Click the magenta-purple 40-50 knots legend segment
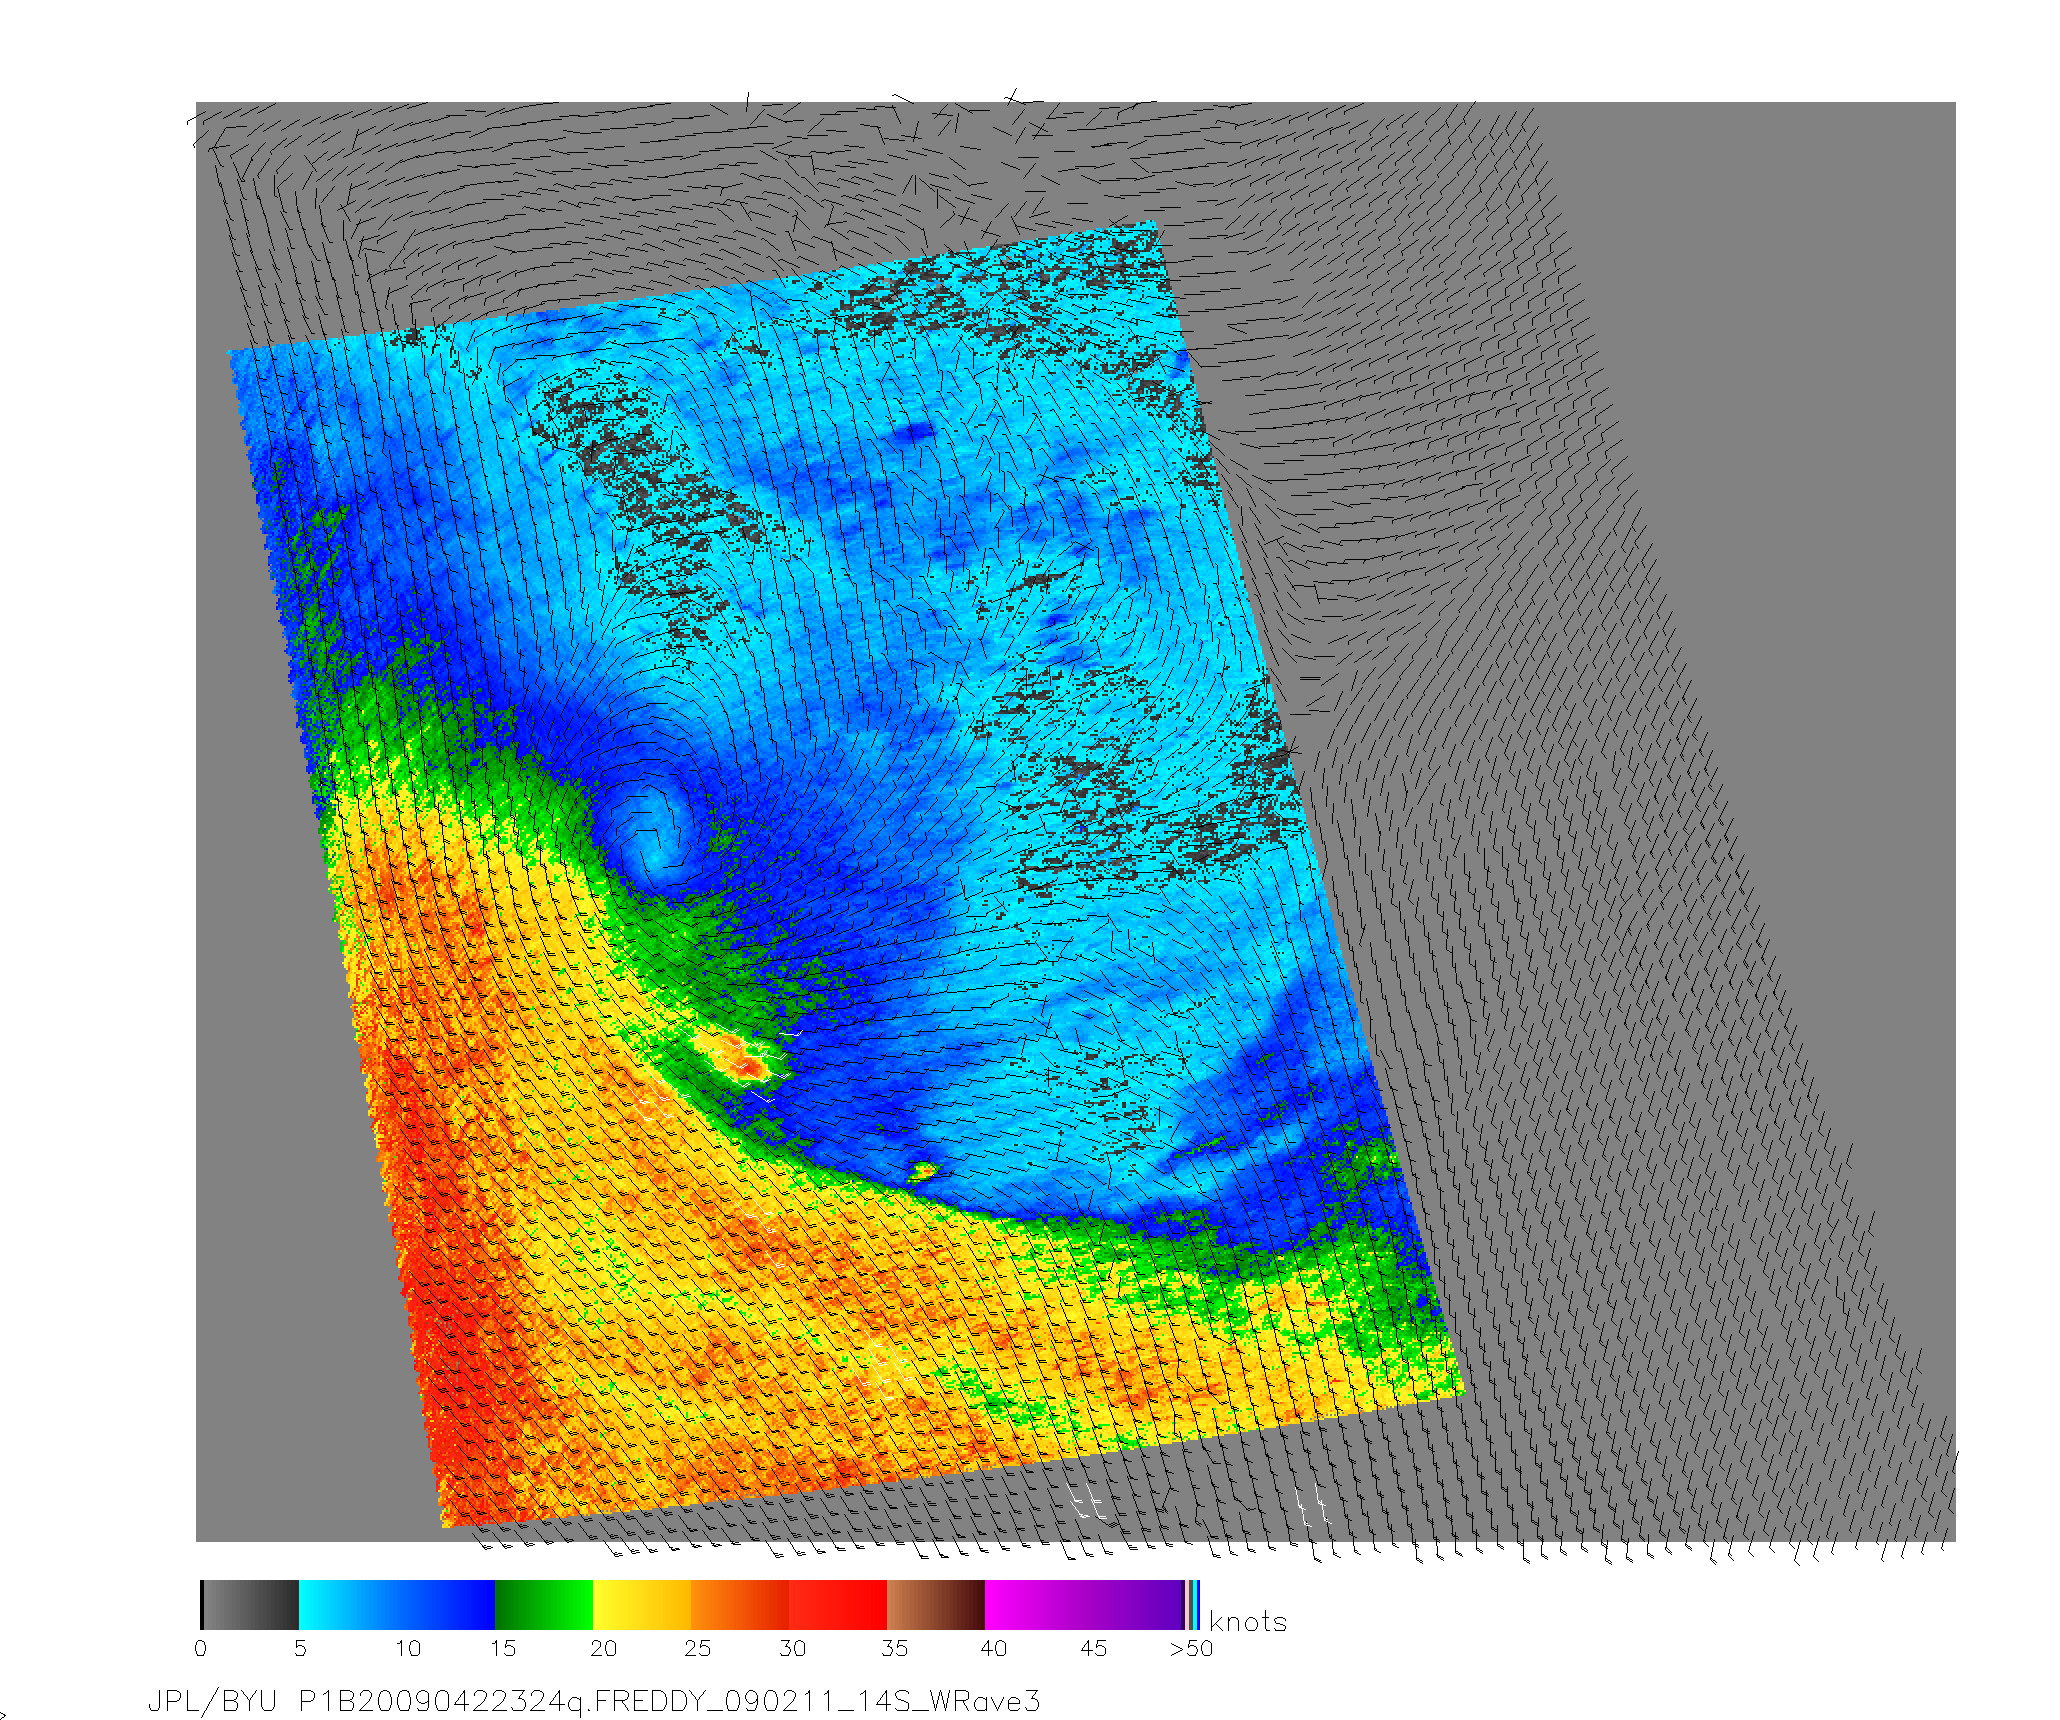 [x=1084, y=1604]
